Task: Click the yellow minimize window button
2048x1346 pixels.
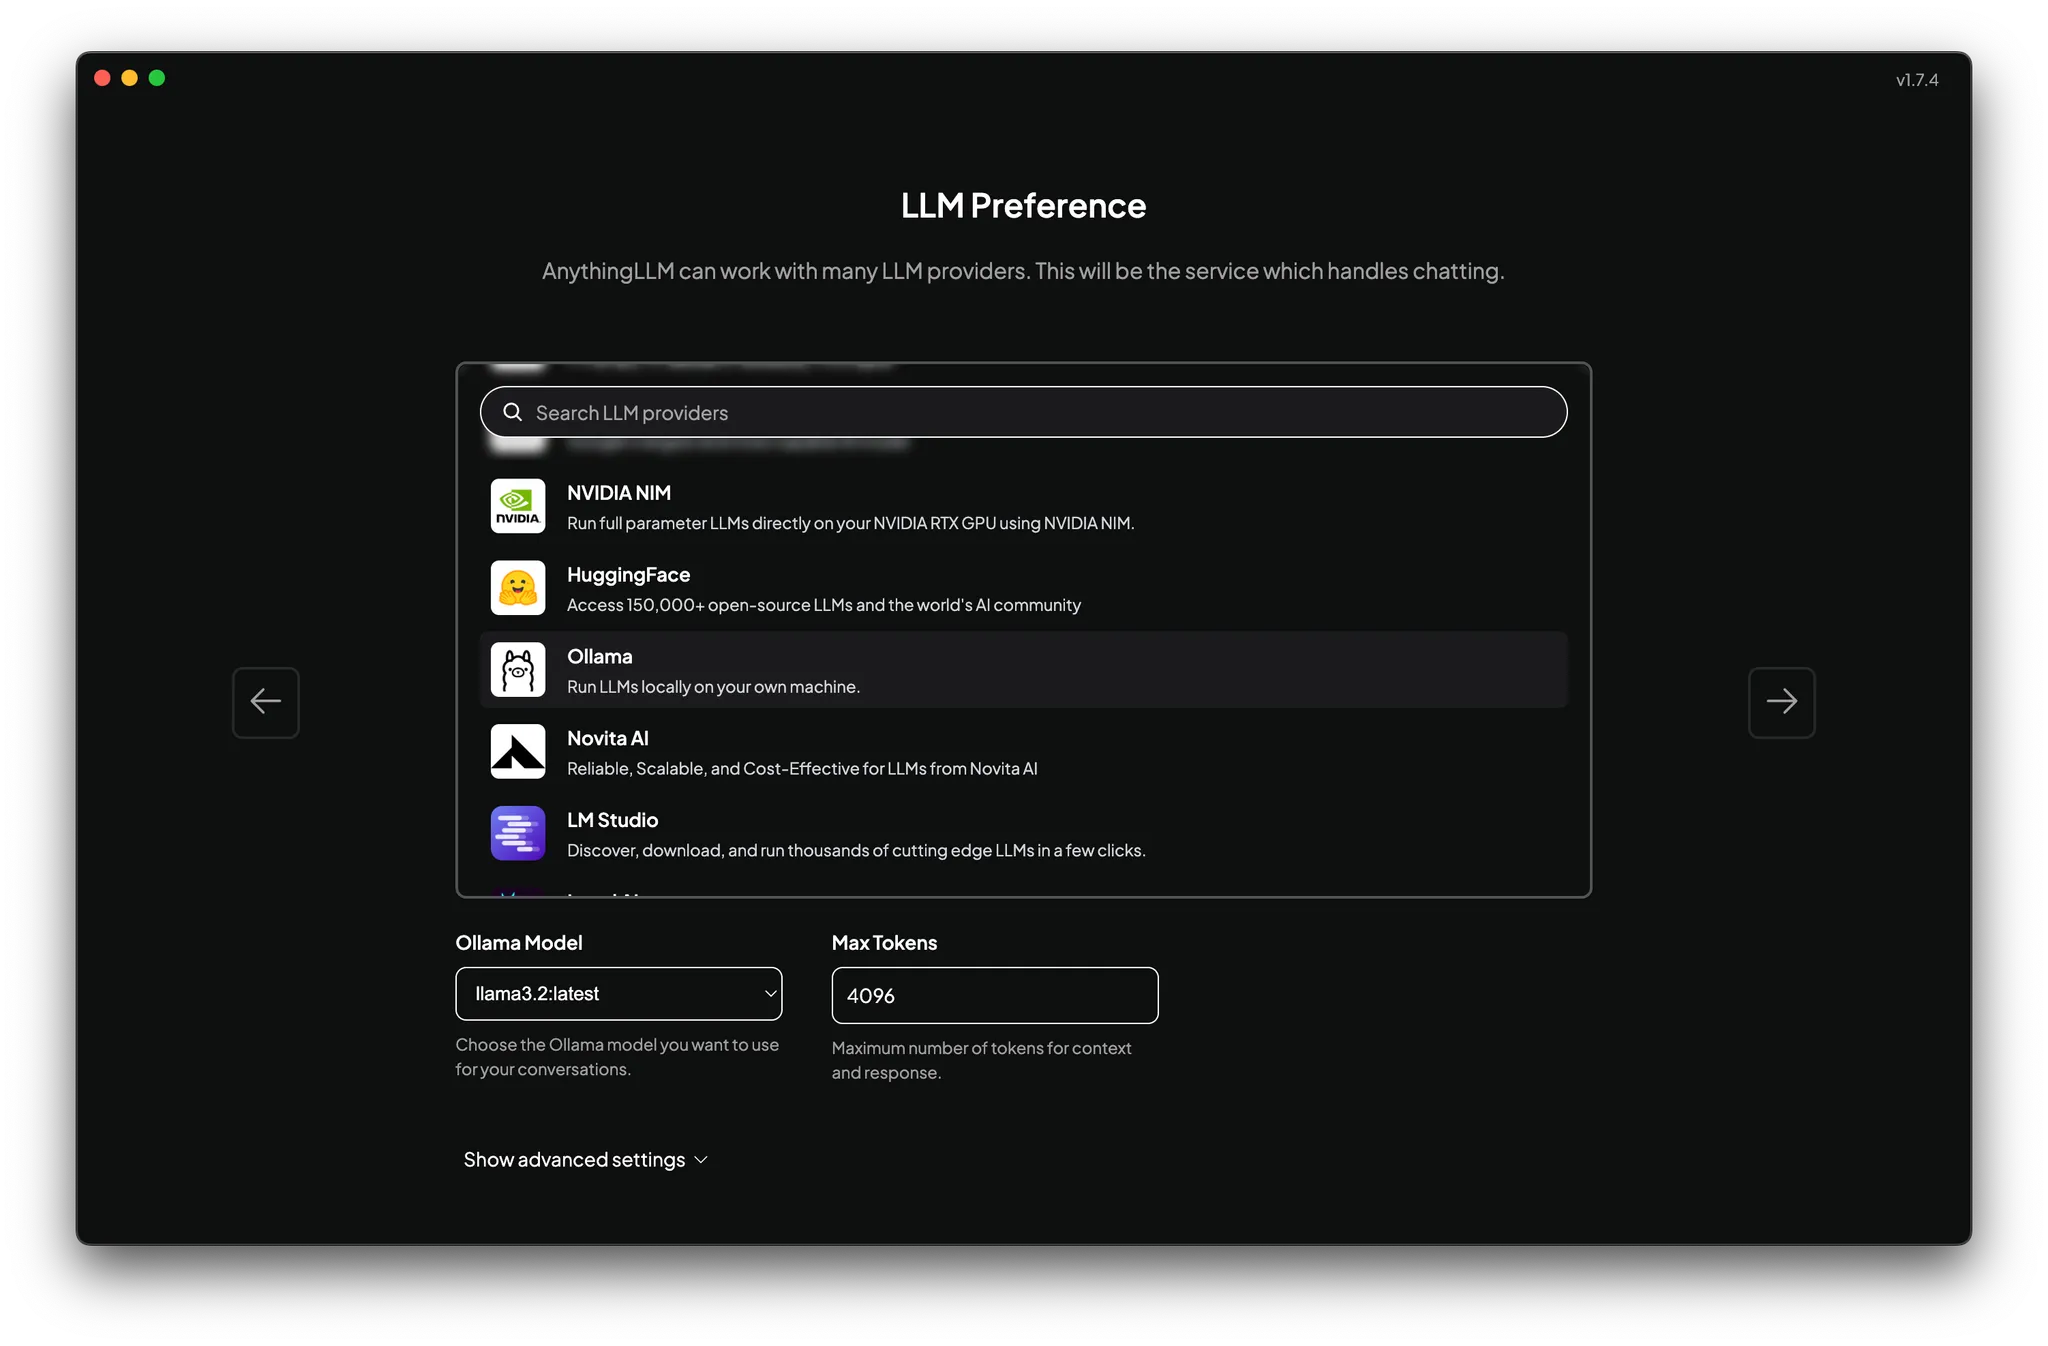Action: (129, 78)
